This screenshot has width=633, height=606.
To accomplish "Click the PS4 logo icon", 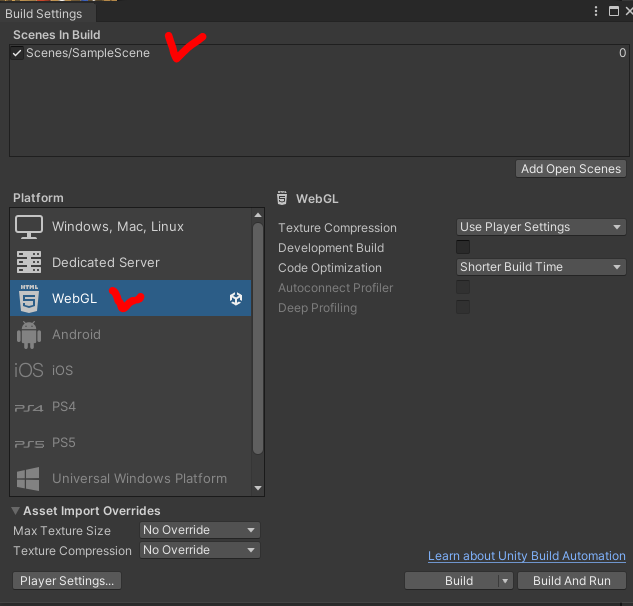I will click(x=29, y=408).
